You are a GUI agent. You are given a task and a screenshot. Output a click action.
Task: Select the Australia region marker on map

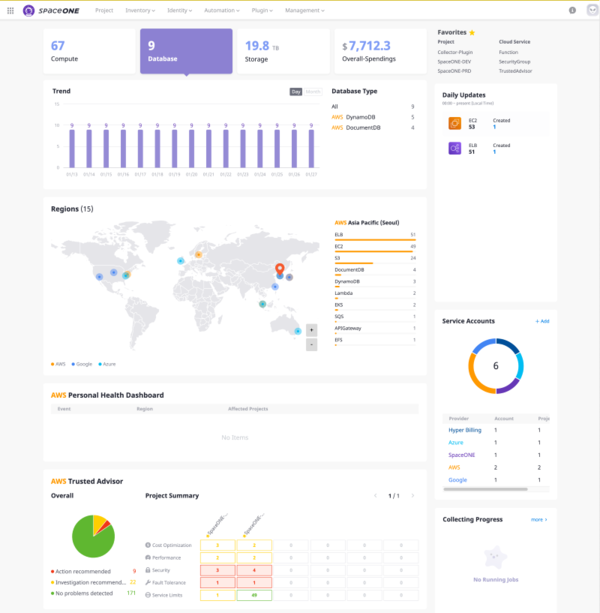298,331
